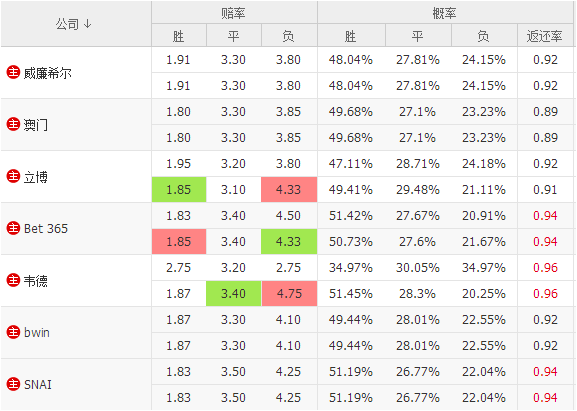
Task: Click the green highlighted 1.85 cell for 立博
Action: tap(179, 189)
